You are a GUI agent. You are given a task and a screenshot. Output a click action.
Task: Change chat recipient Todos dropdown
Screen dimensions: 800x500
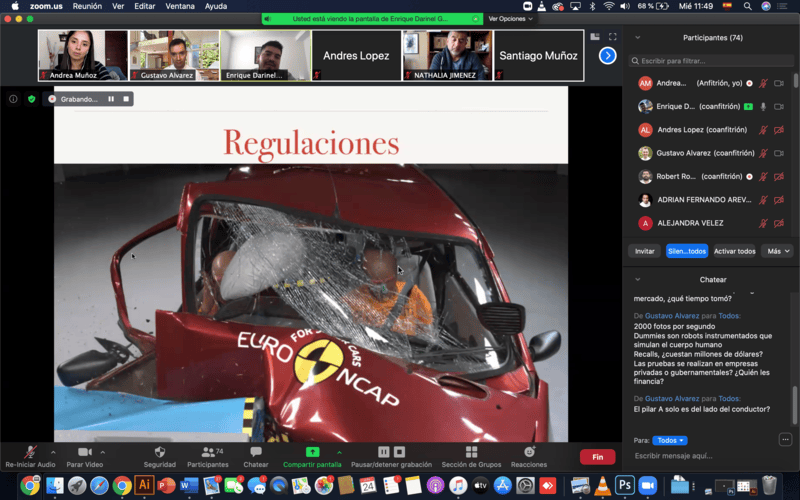click(670, 440)
